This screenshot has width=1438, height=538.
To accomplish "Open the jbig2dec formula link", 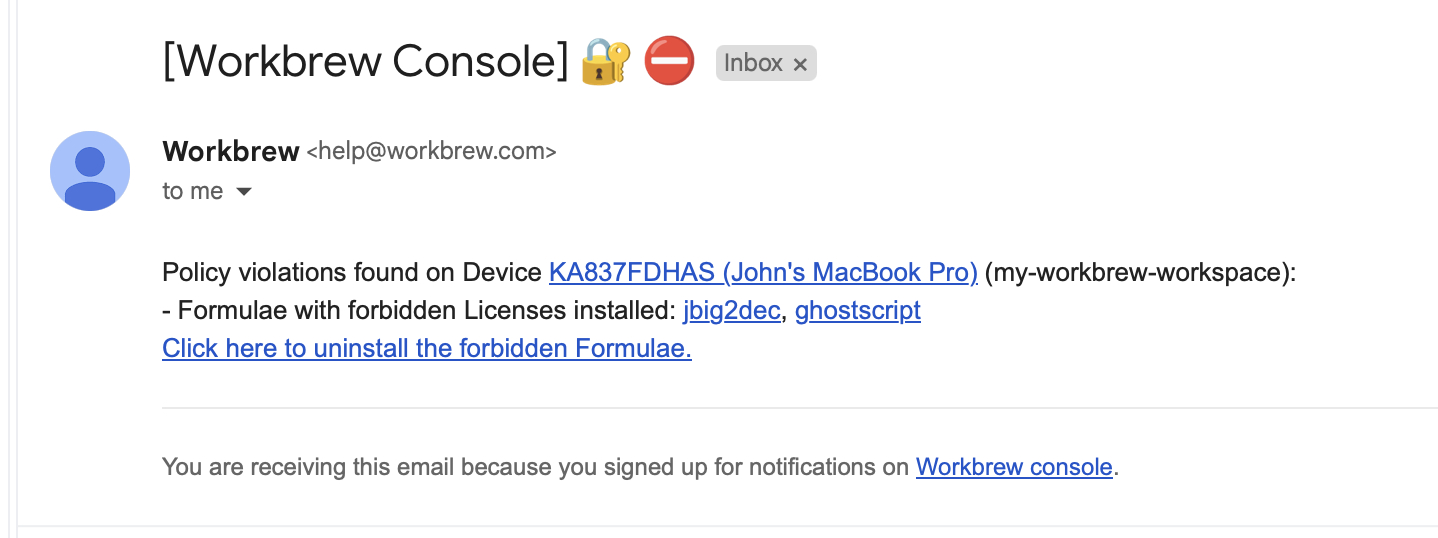I will [731, 310].
